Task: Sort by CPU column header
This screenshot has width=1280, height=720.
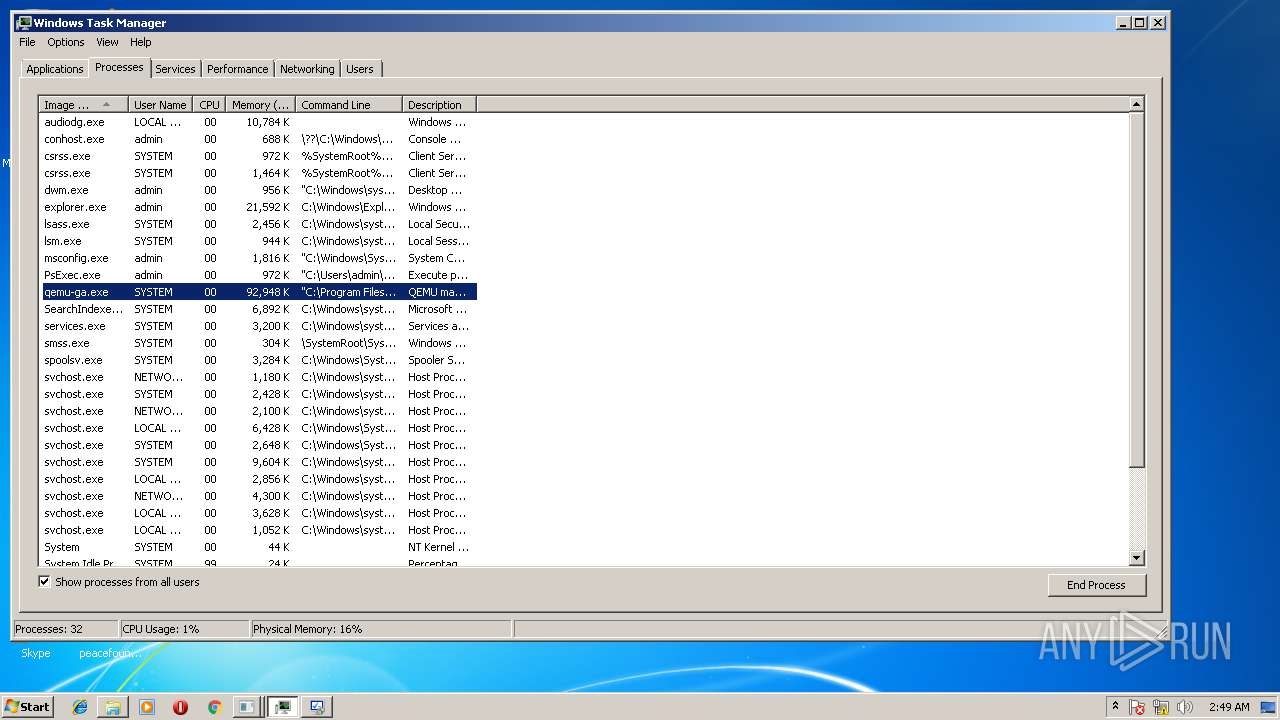Action: point(209,105)
